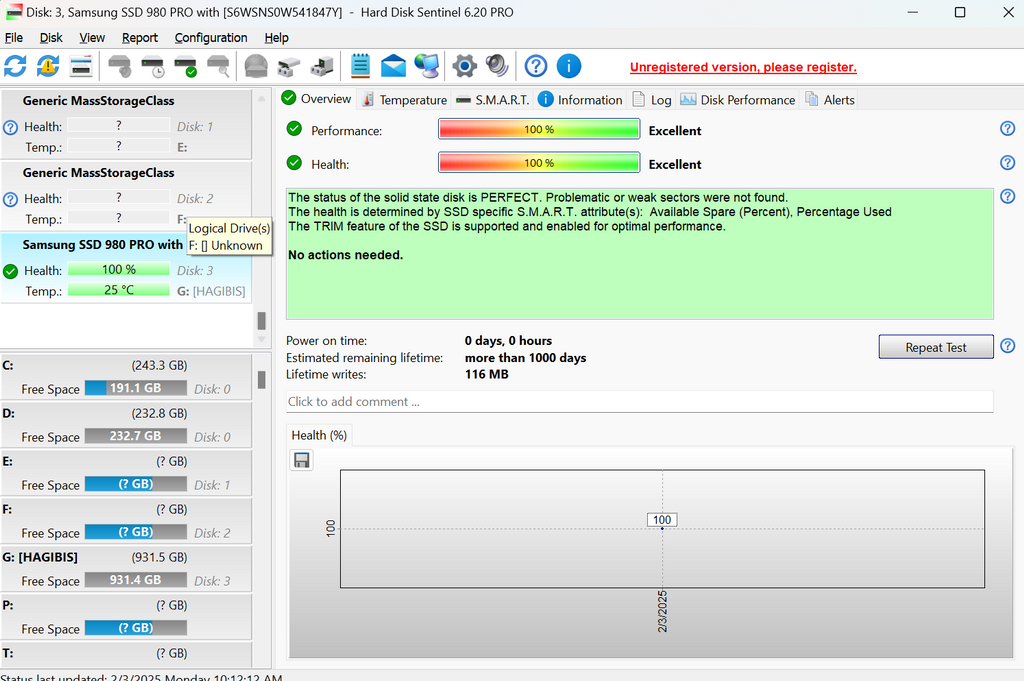Select the Samsung SSD 980 PRO disk entry
The image size is (1024, 681).
point(126,267)
